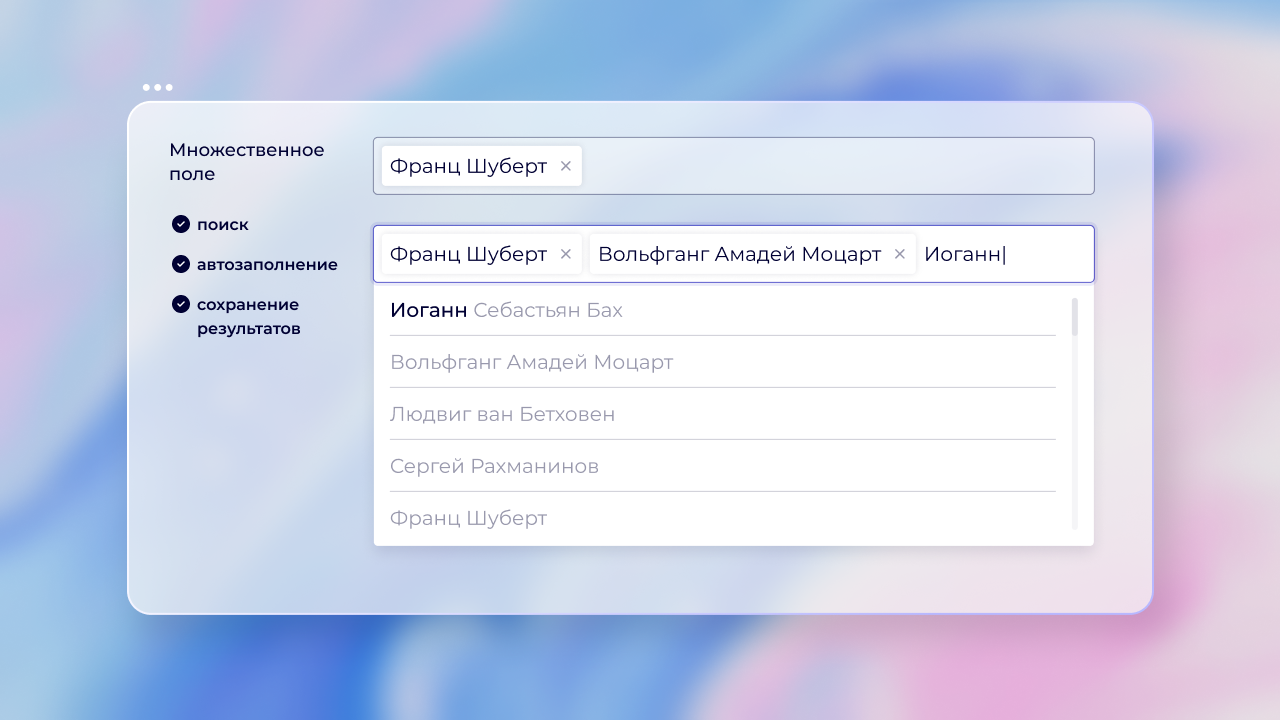
Task: Choose Франц Шуберт from the dropdown list
Action: click(x=723, y=518)
